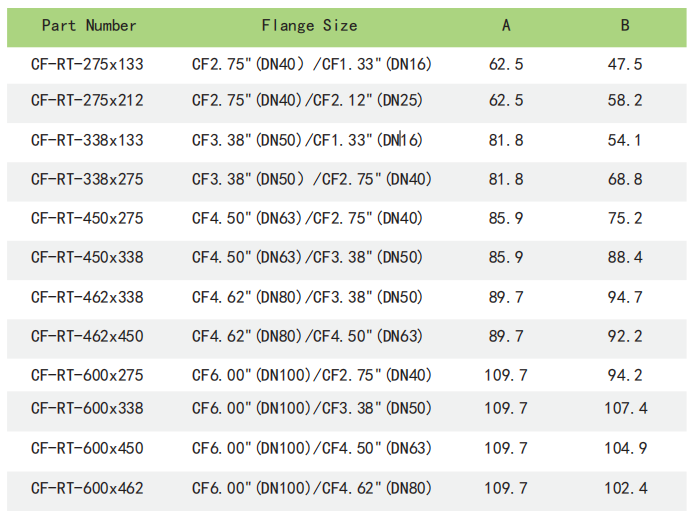Click flange size CF2.75"(DN40)/CF1.33"(DN16)
This screenshot has height=521, width=694.
point(311,64)
